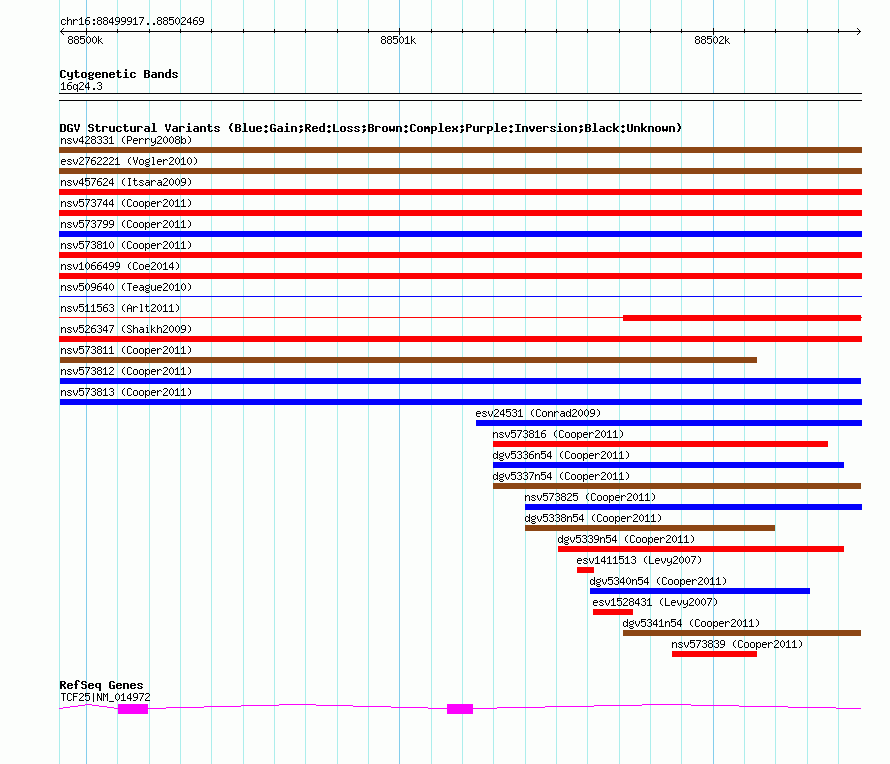Click the nsv428331 (Perry2008b) variant label
The image size is (890, 764).
coord(126,140)
